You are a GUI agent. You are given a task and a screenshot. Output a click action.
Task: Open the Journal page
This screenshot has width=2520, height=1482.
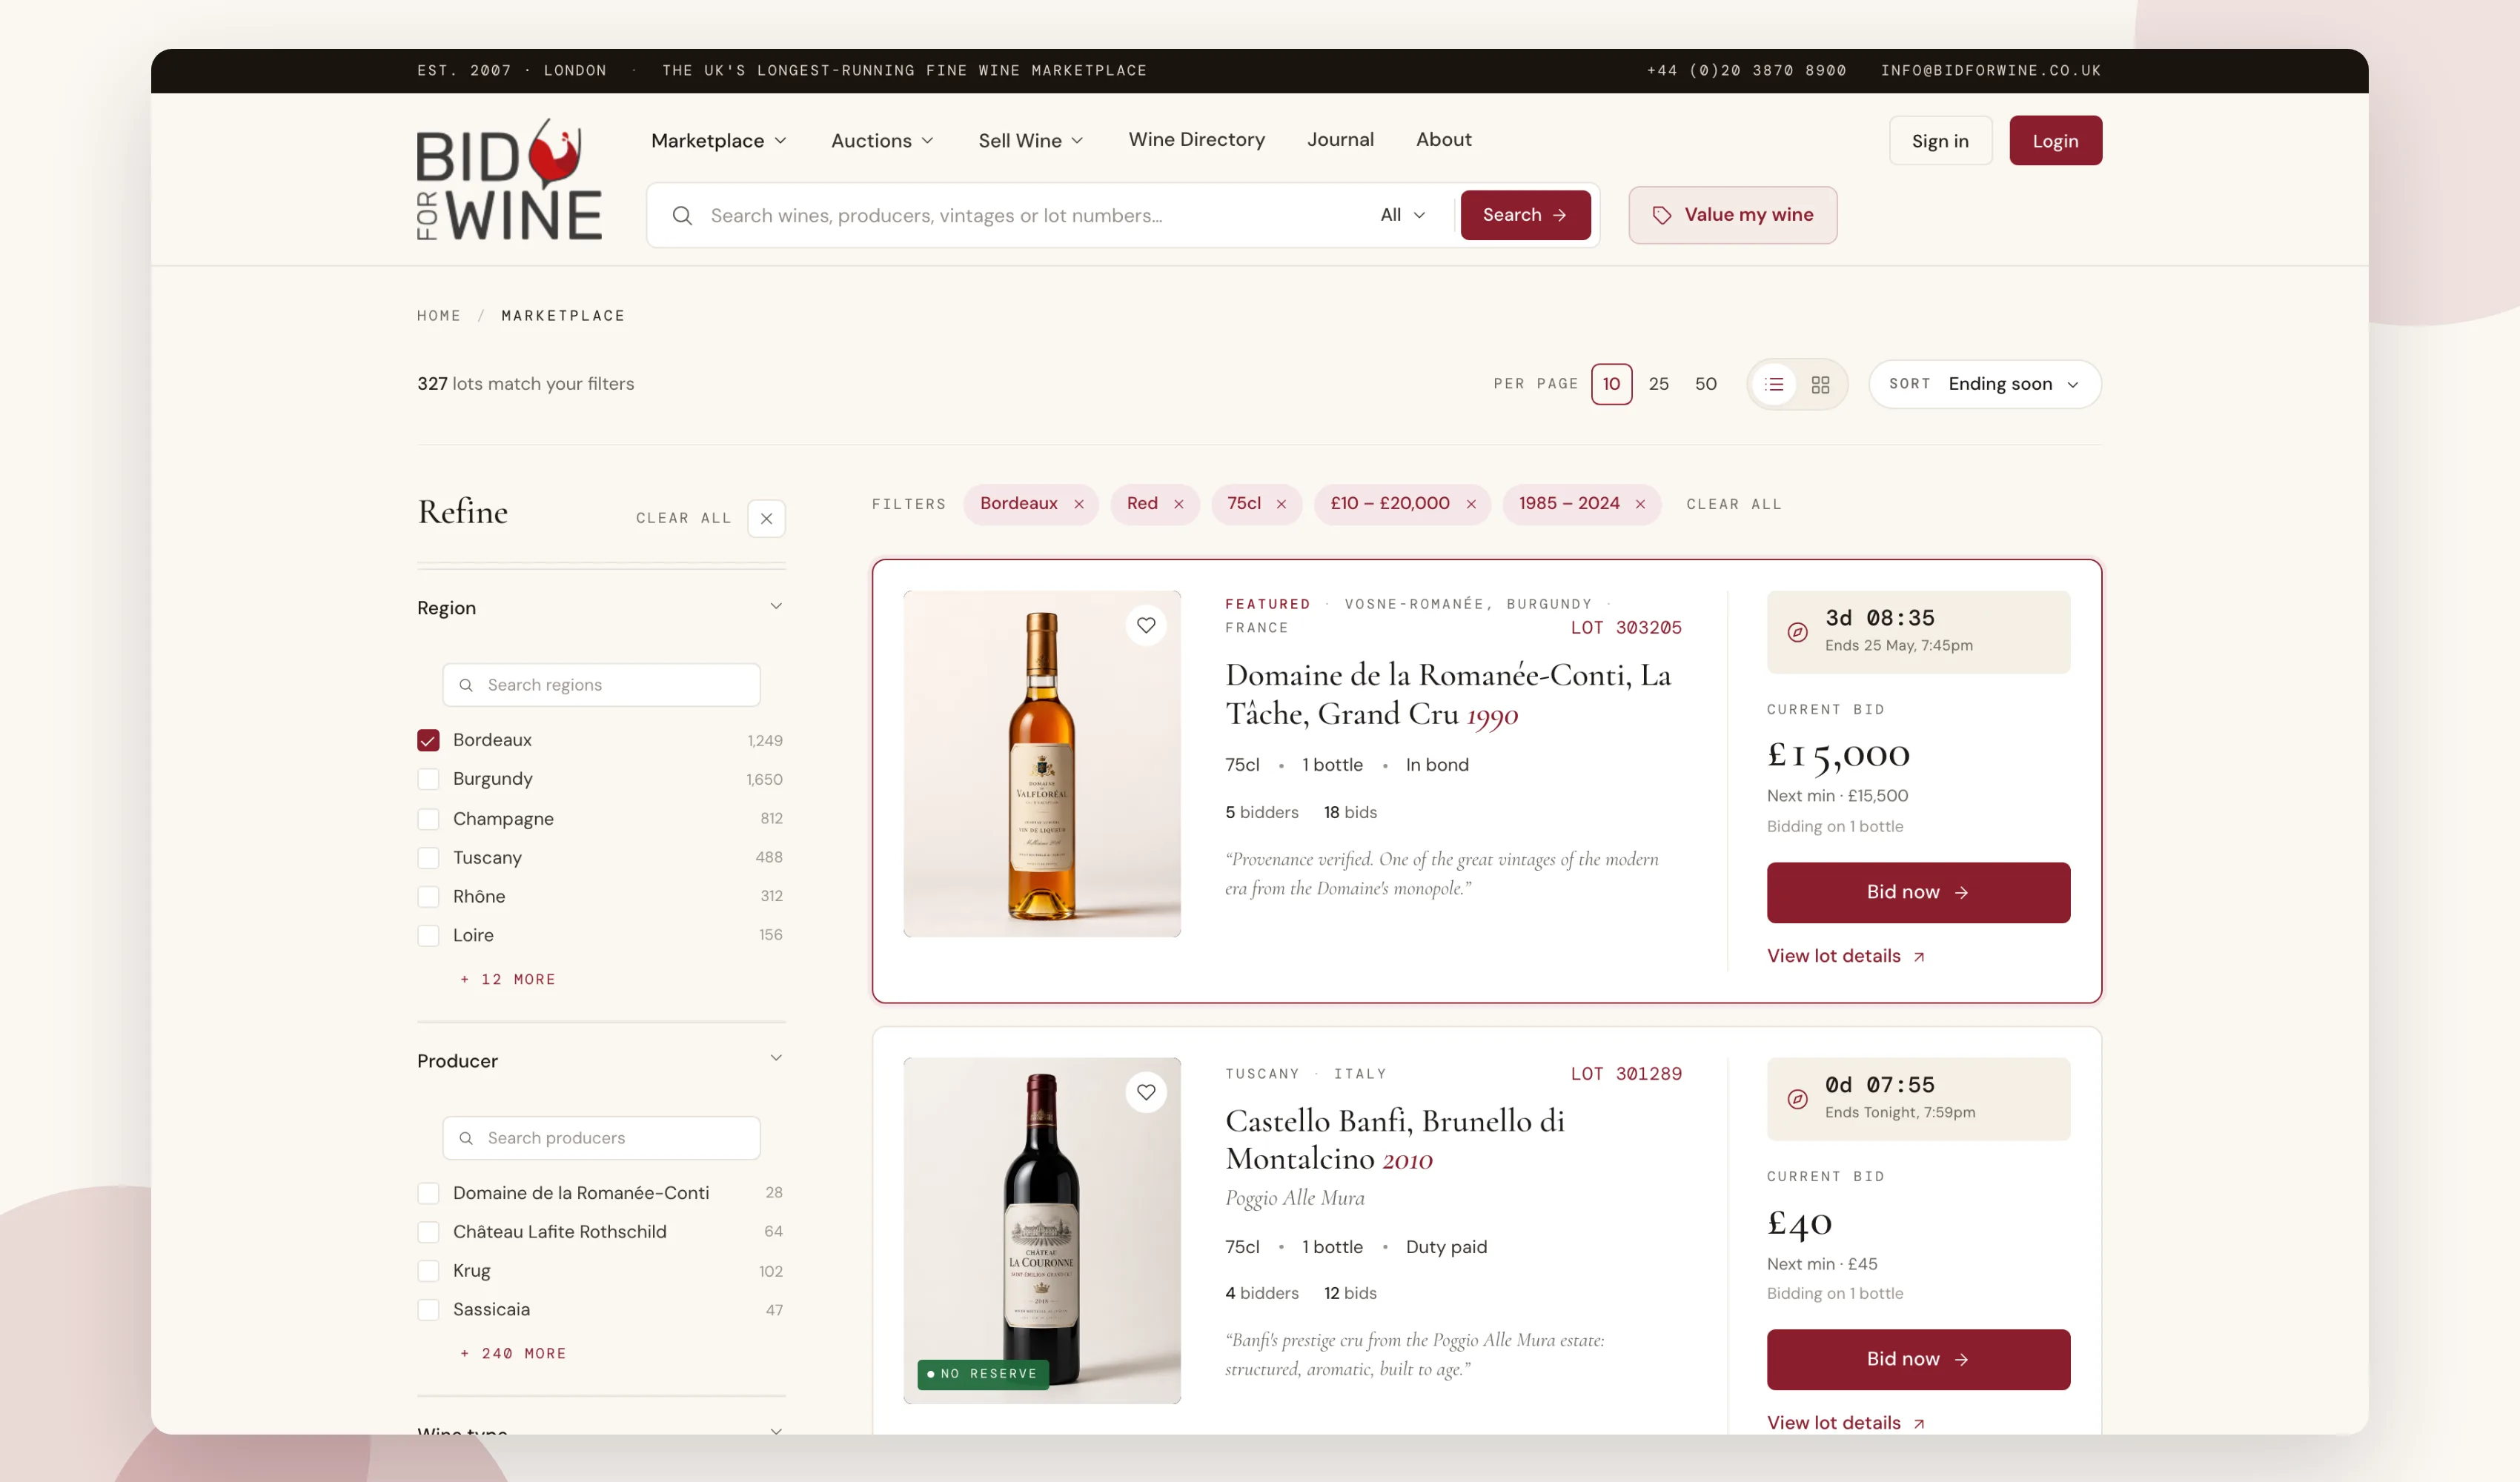(1340, 140)
